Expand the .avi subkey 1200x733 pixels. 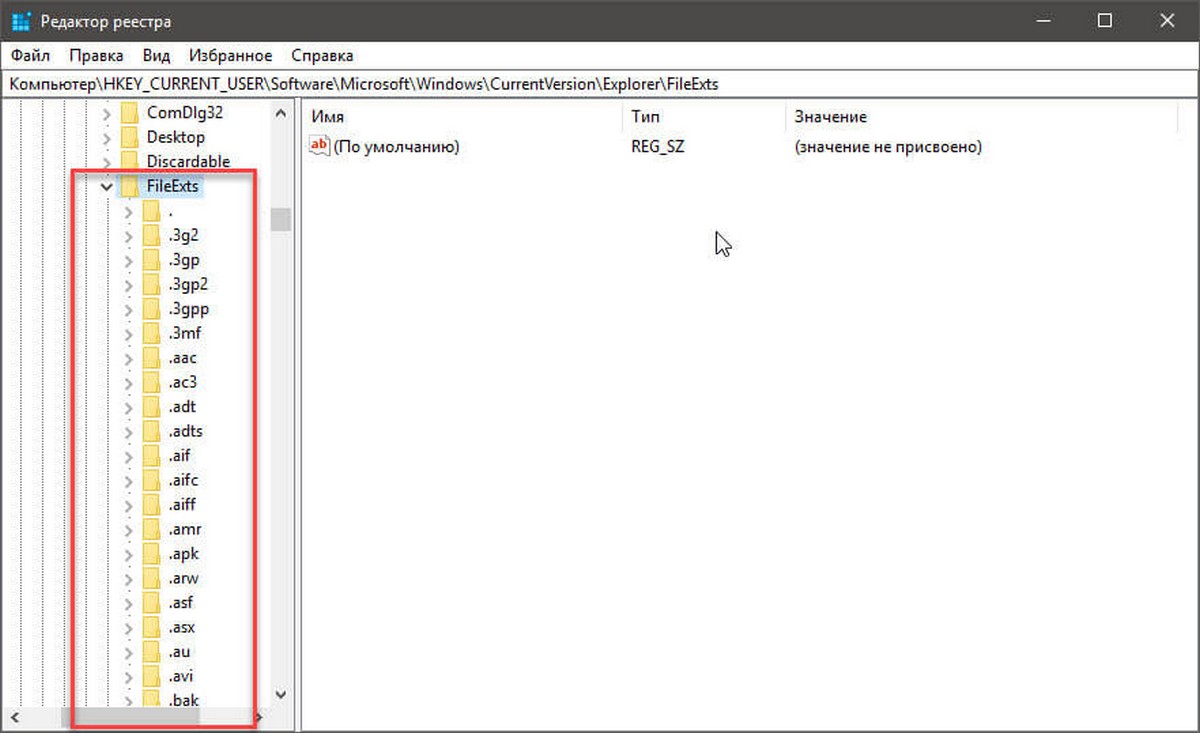127,676
